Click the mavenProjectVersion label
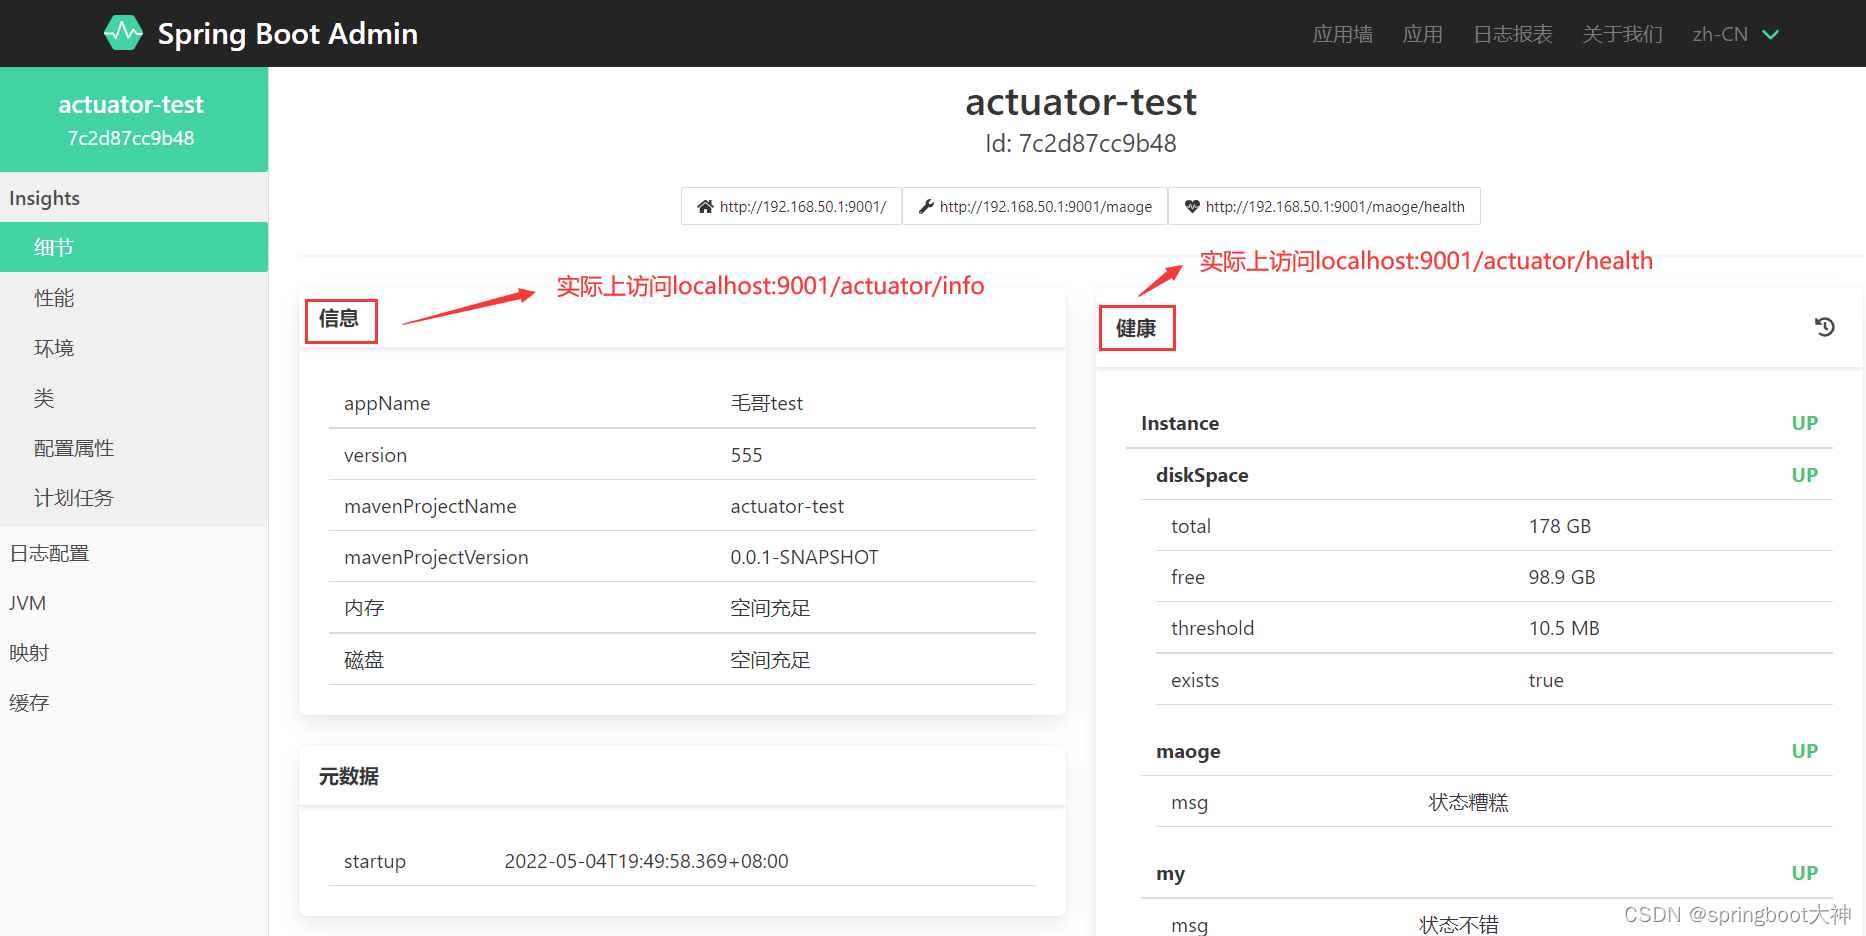This screenshot has height=936, width=1866. pyautogui.click(x=436, y=557)
